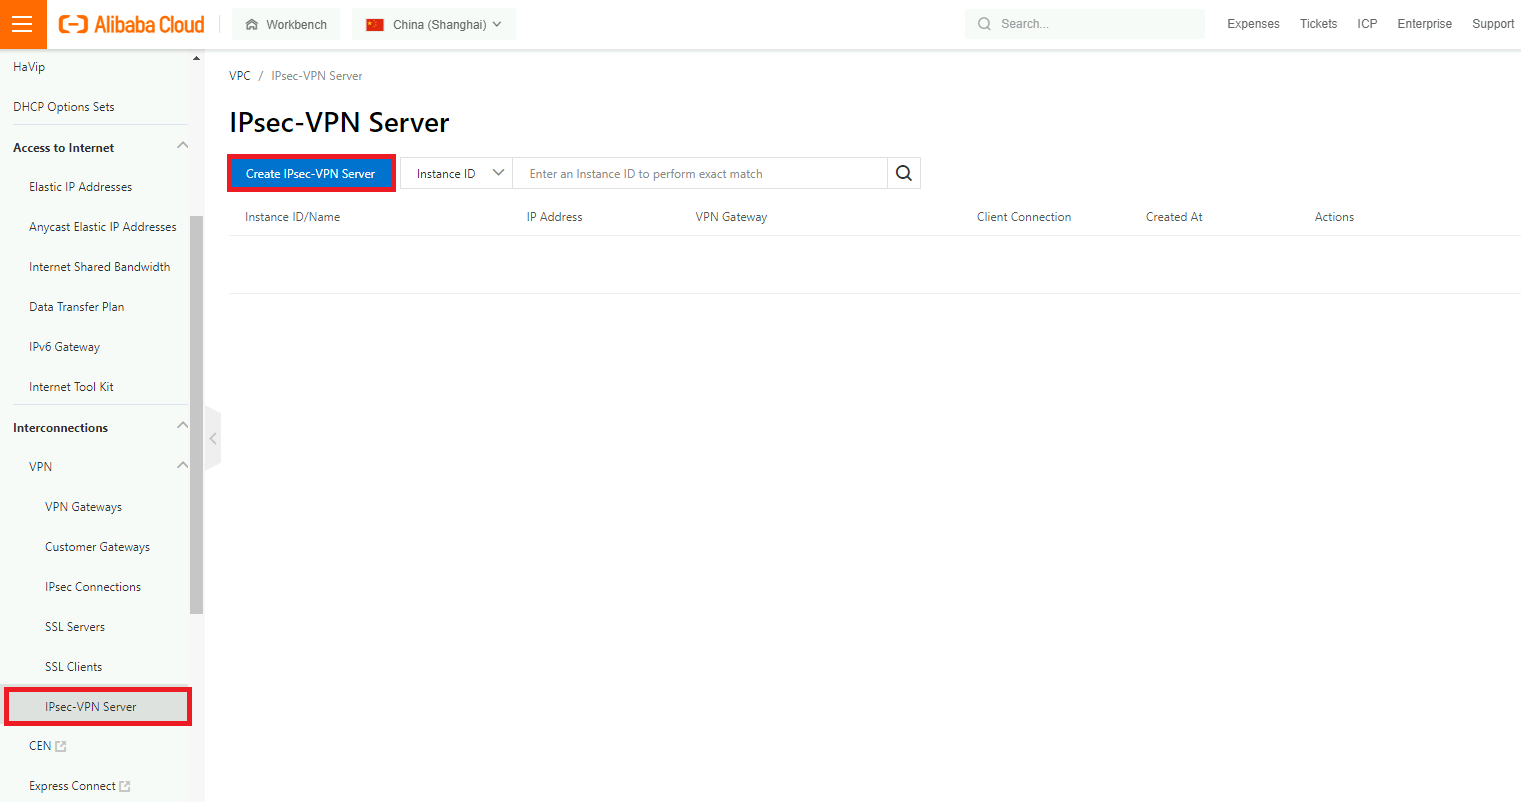Open SSL Servers
This screenshot has width=1521, height=802.
(x=75, y=627)
